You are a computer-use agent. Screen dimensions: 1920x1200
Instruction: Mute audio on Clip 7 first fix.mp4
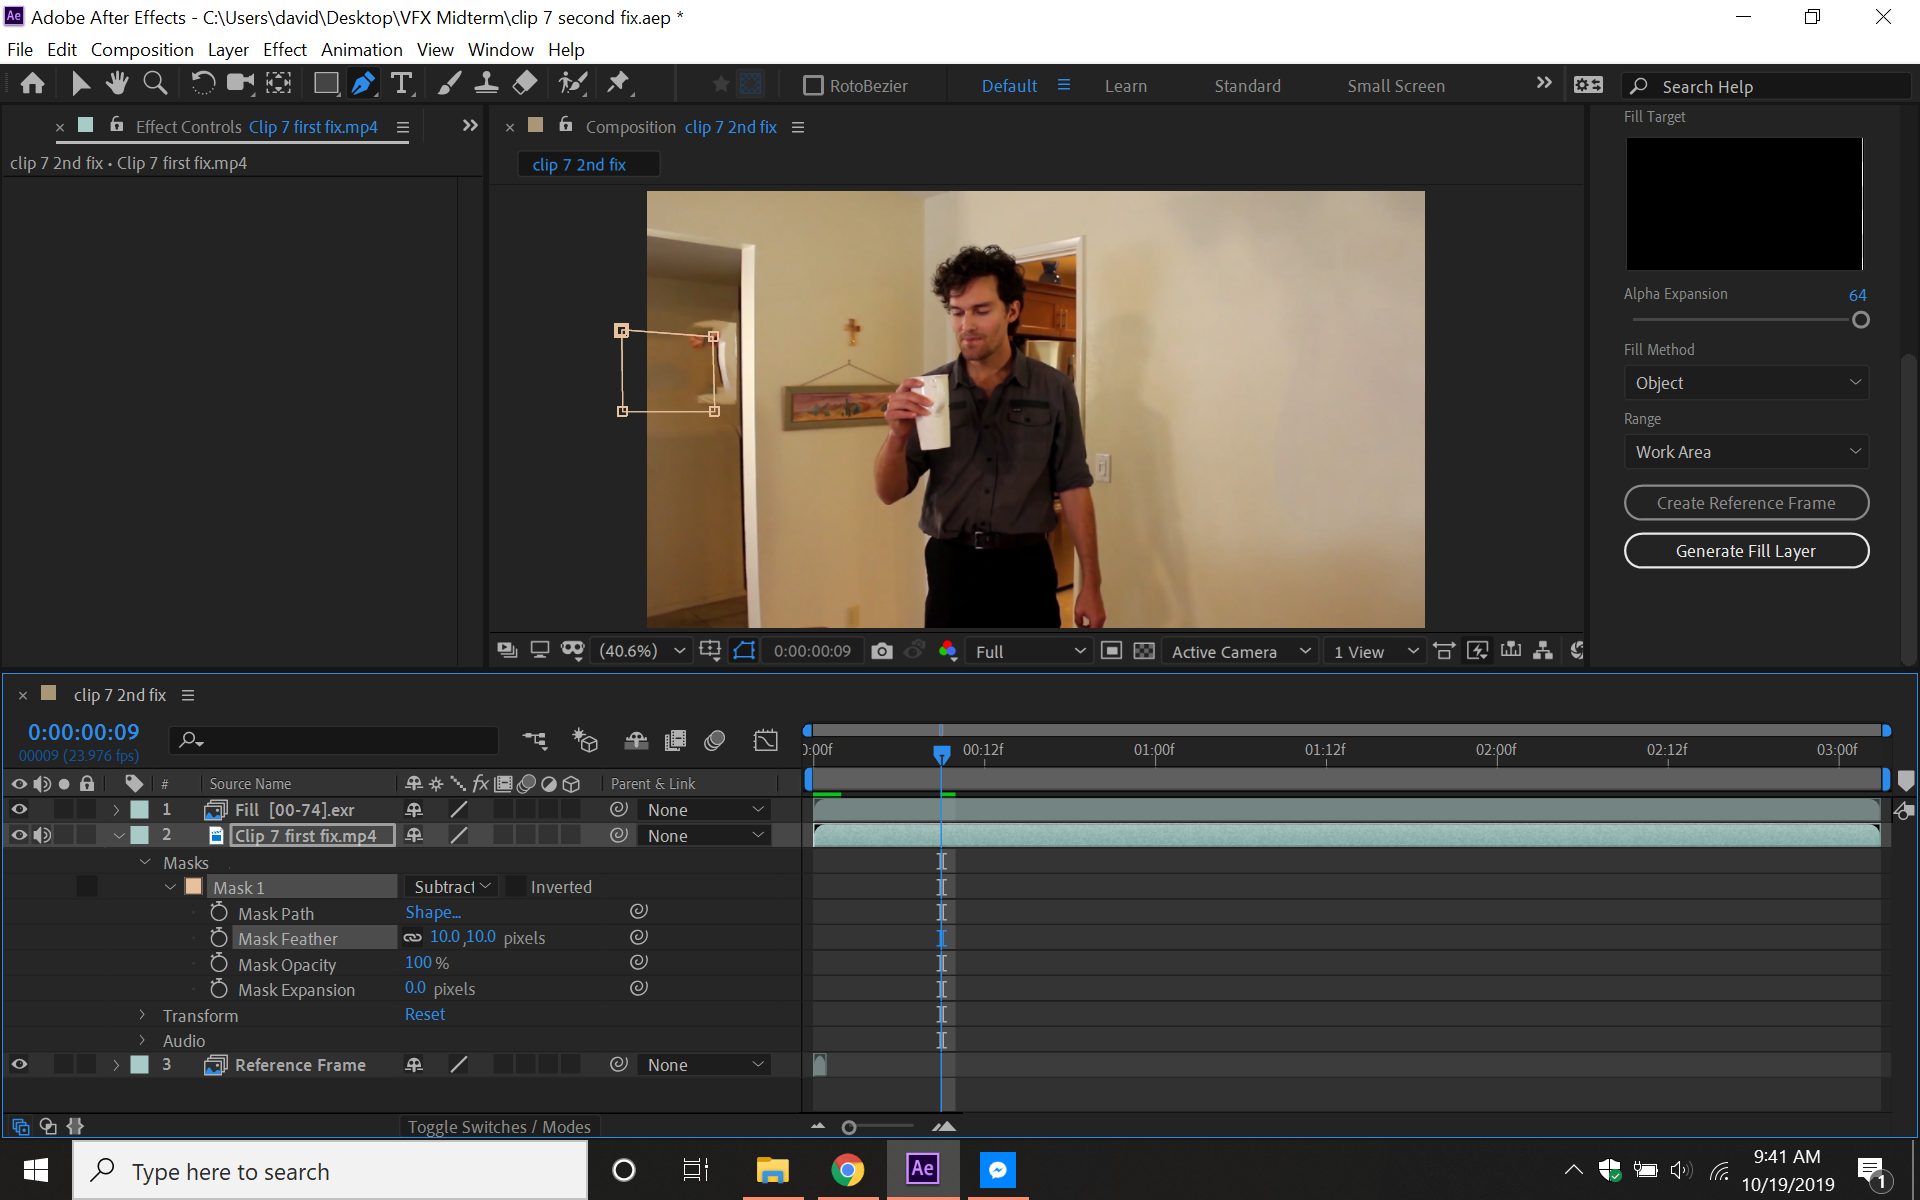point(43,835)
